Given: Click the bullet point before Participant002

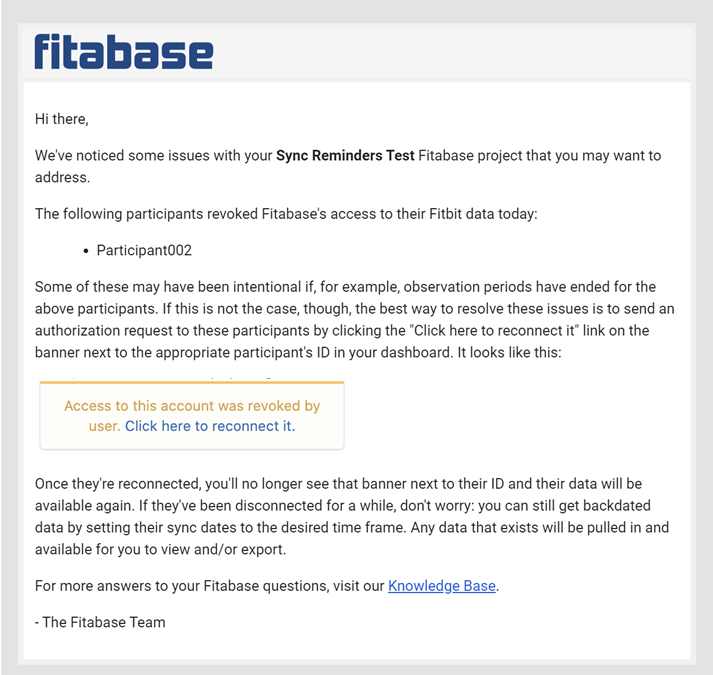Looking at the screenshot, I should [x=86, y=251].
